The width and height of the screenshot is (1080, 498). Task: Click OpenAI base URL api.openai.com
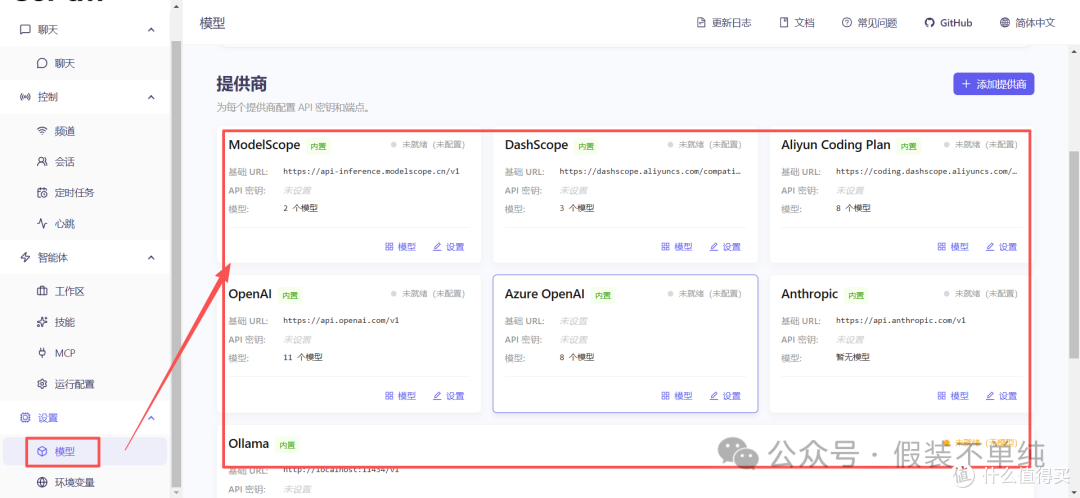click(x=341, y=320)
